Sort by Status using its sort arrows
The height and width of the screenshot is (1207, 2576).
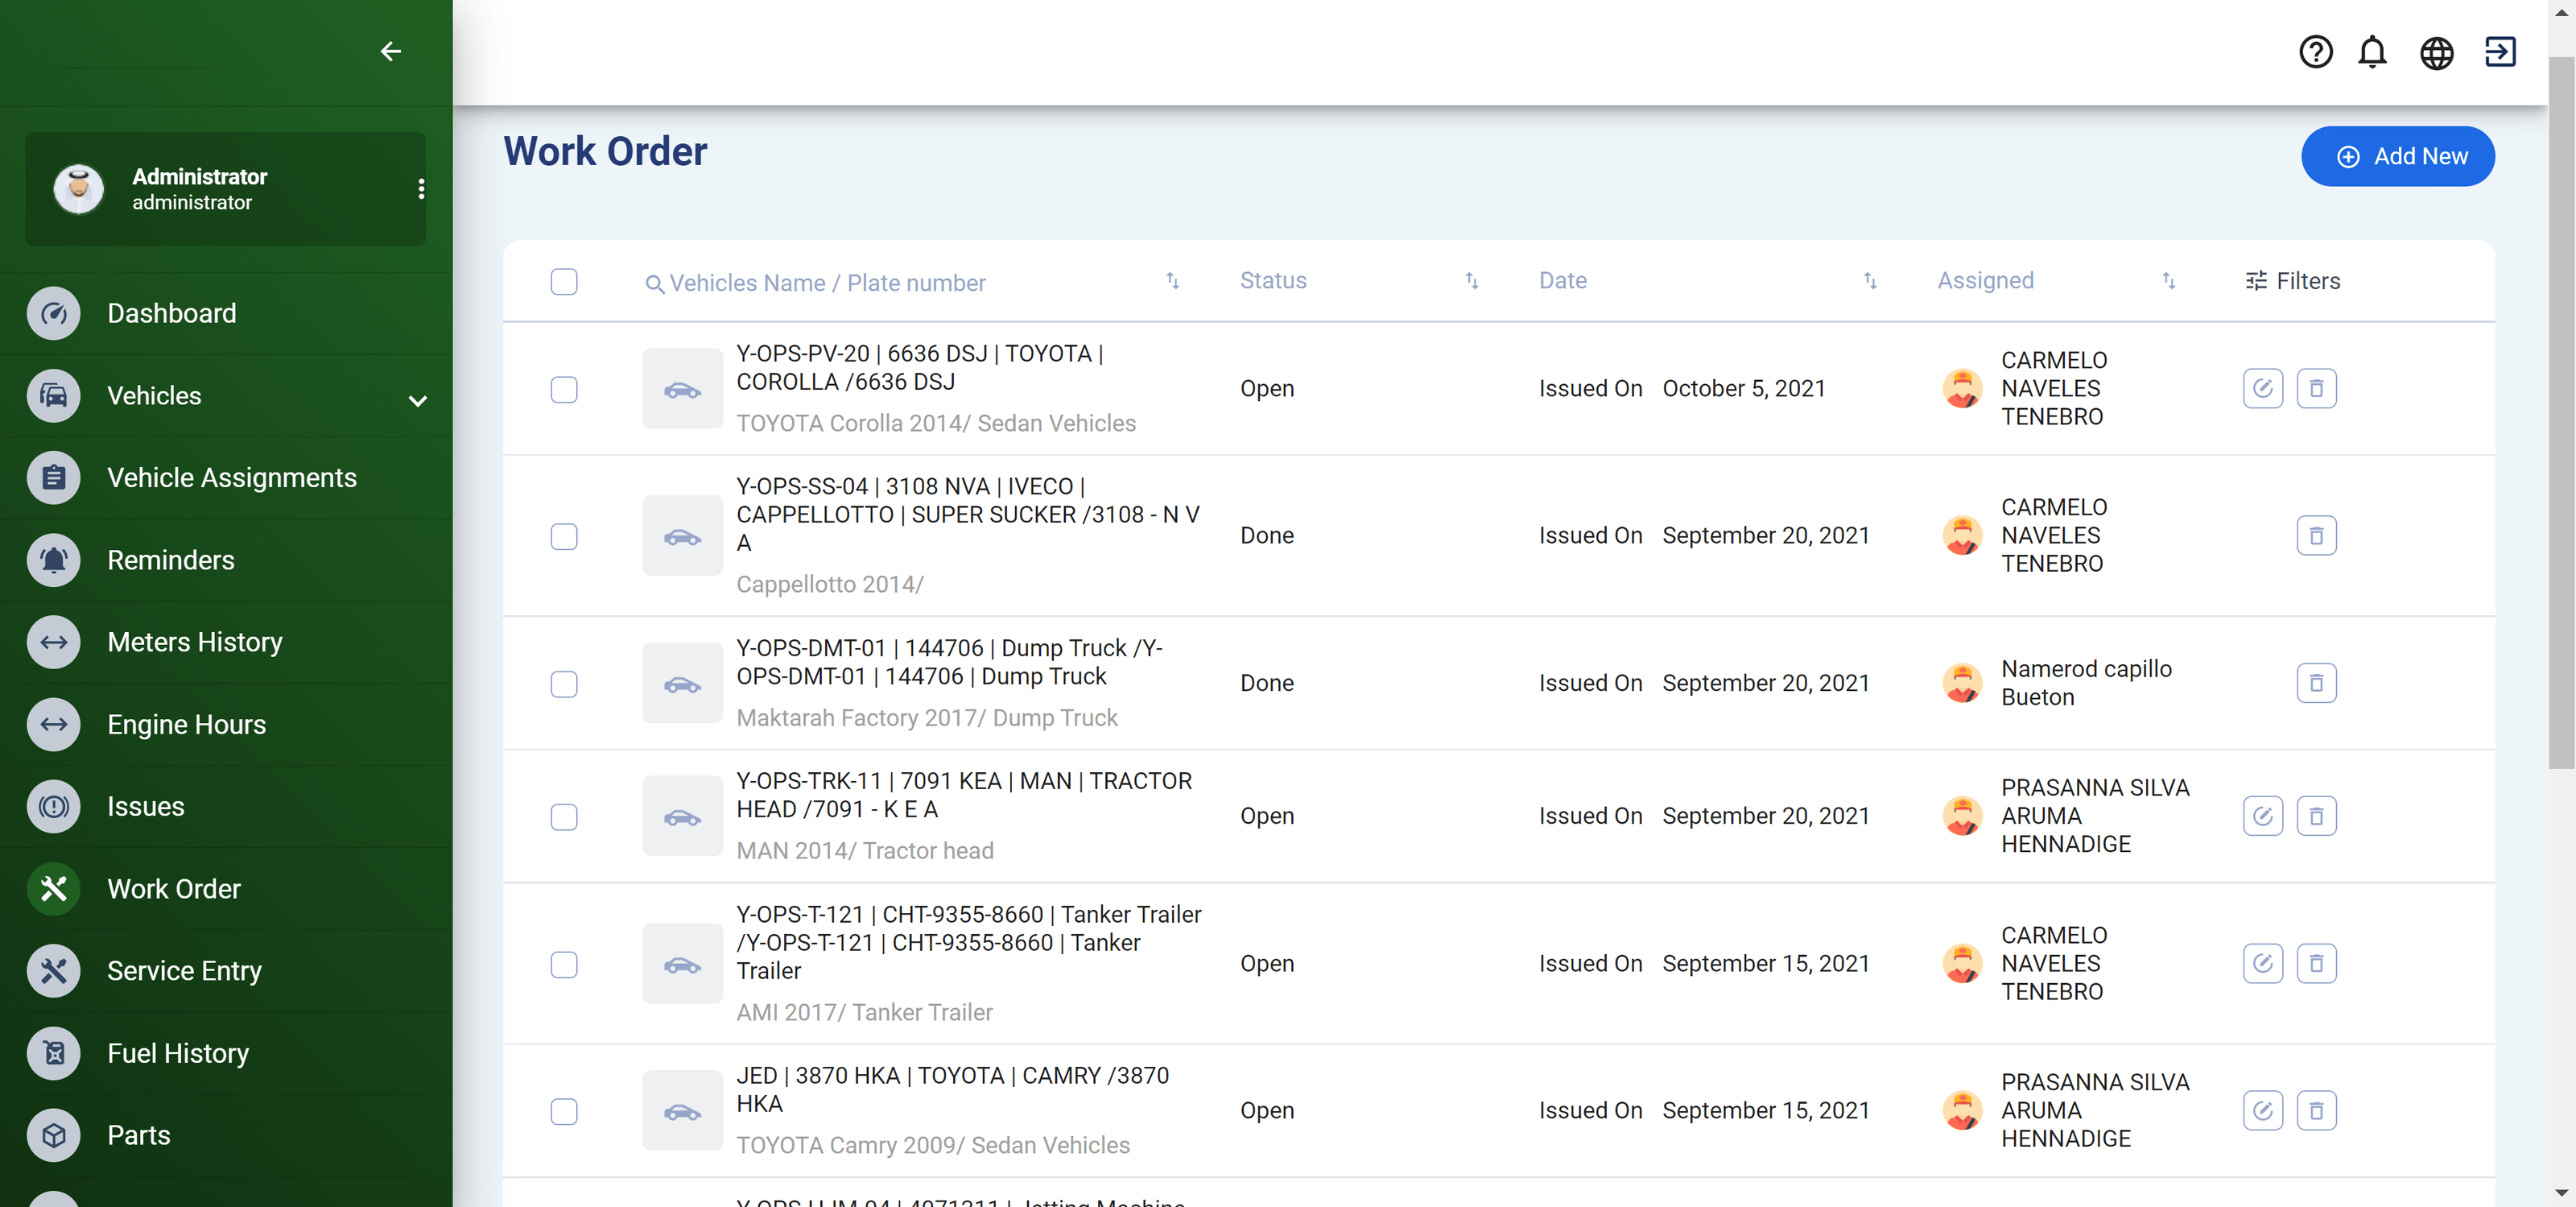pos(1471,281)
